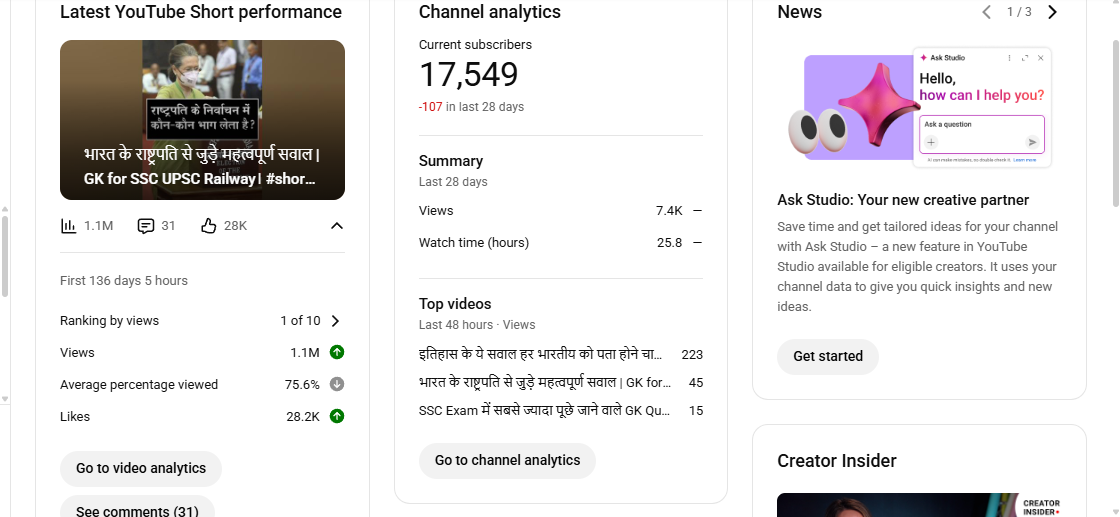1120x517 pixels.
Task: Click the comments icon showing 31
Action: coord(146,226)
